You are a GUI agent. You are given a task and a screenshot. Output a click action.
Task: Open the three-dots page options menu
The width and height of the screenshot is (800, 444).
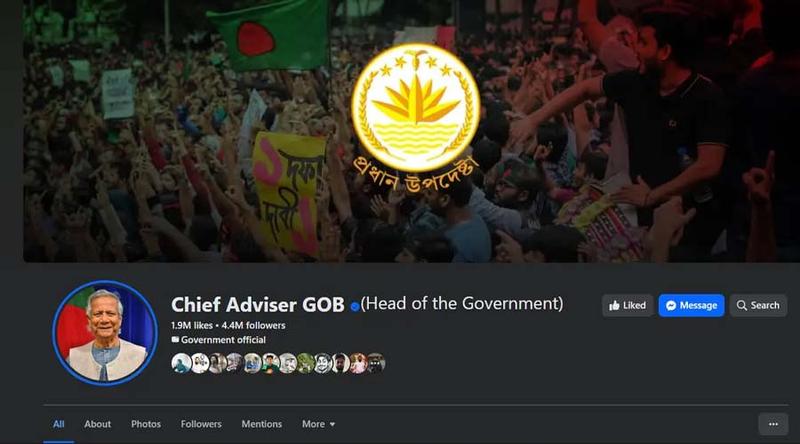click(773, 424)
